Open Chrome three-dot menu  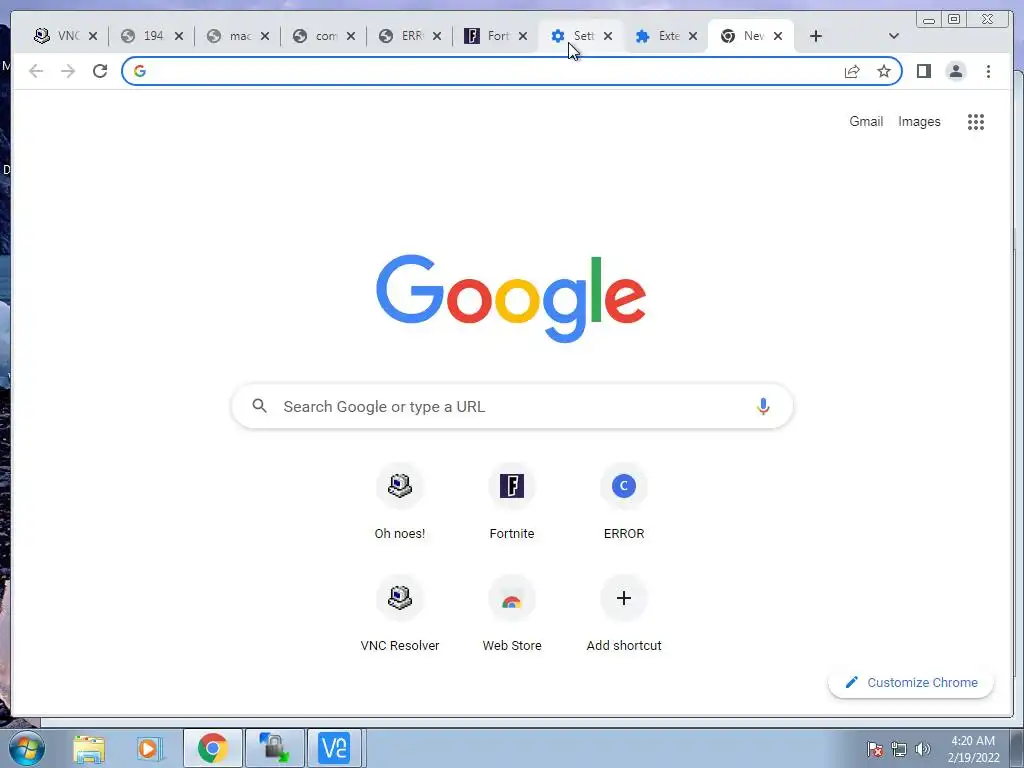[988, 71]
